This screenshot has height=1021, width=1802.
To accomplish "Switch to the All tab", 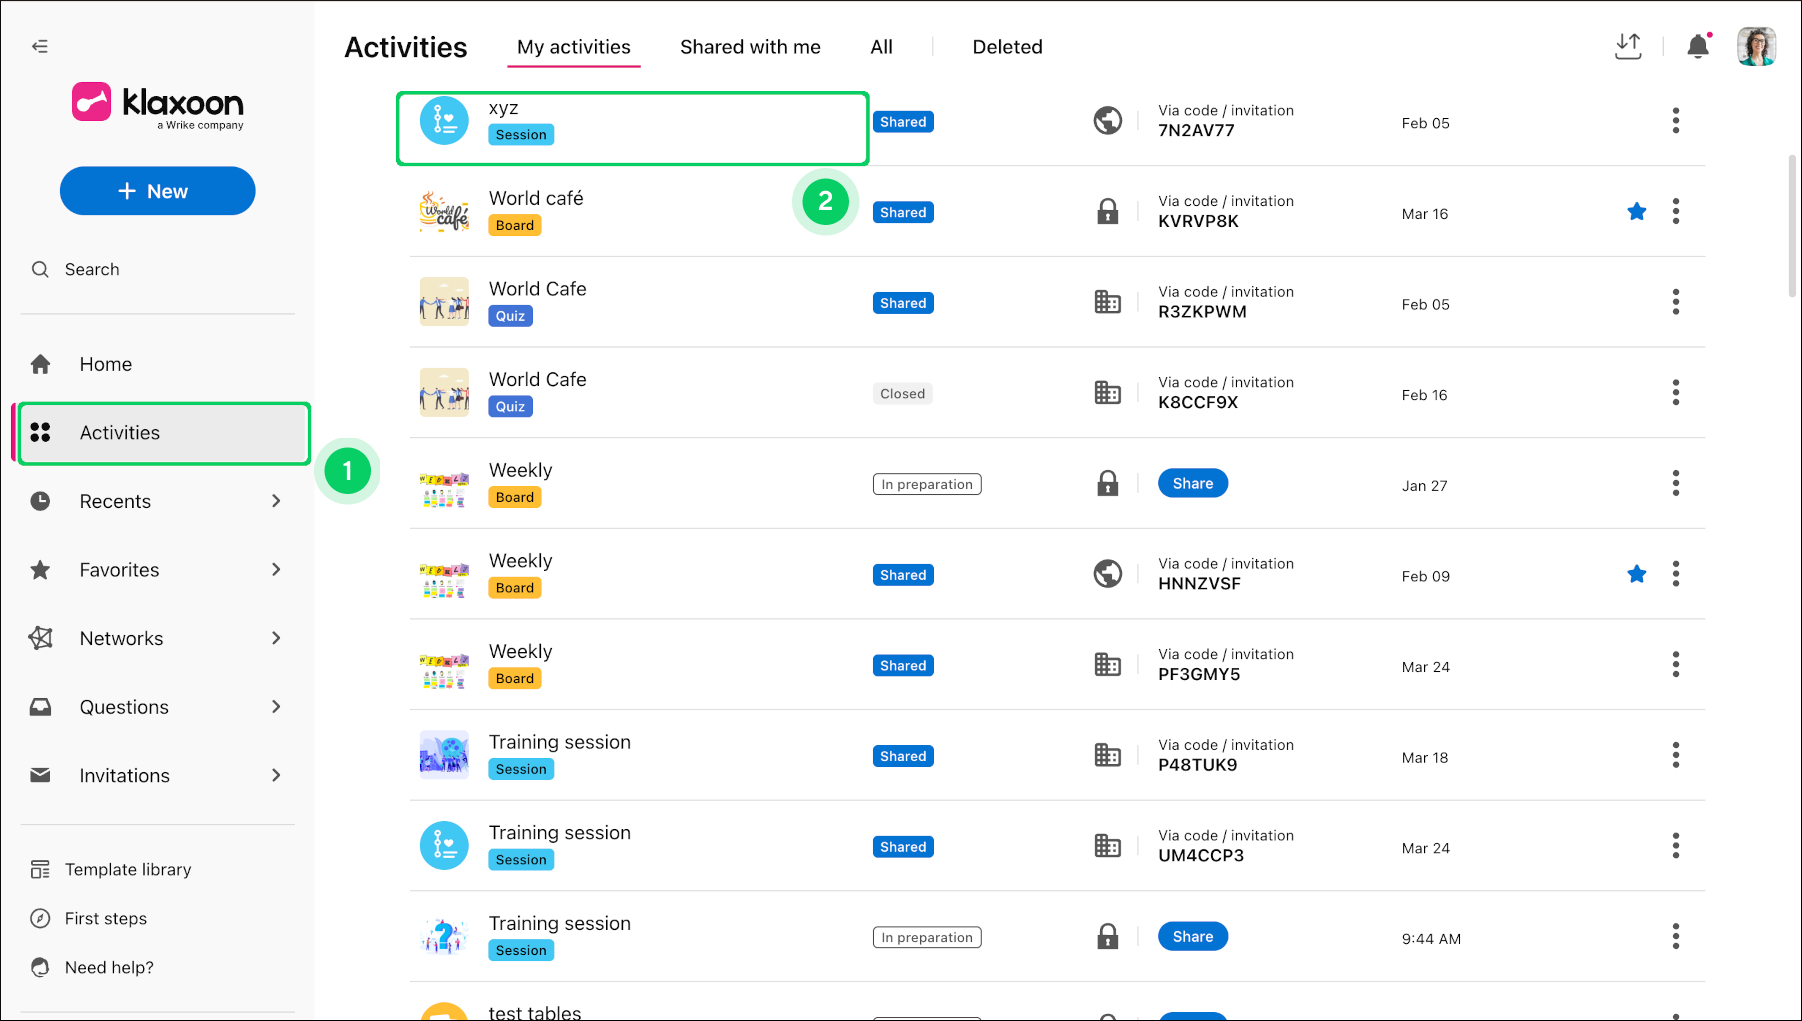I will pyautogui.click(x=881, y=47).
